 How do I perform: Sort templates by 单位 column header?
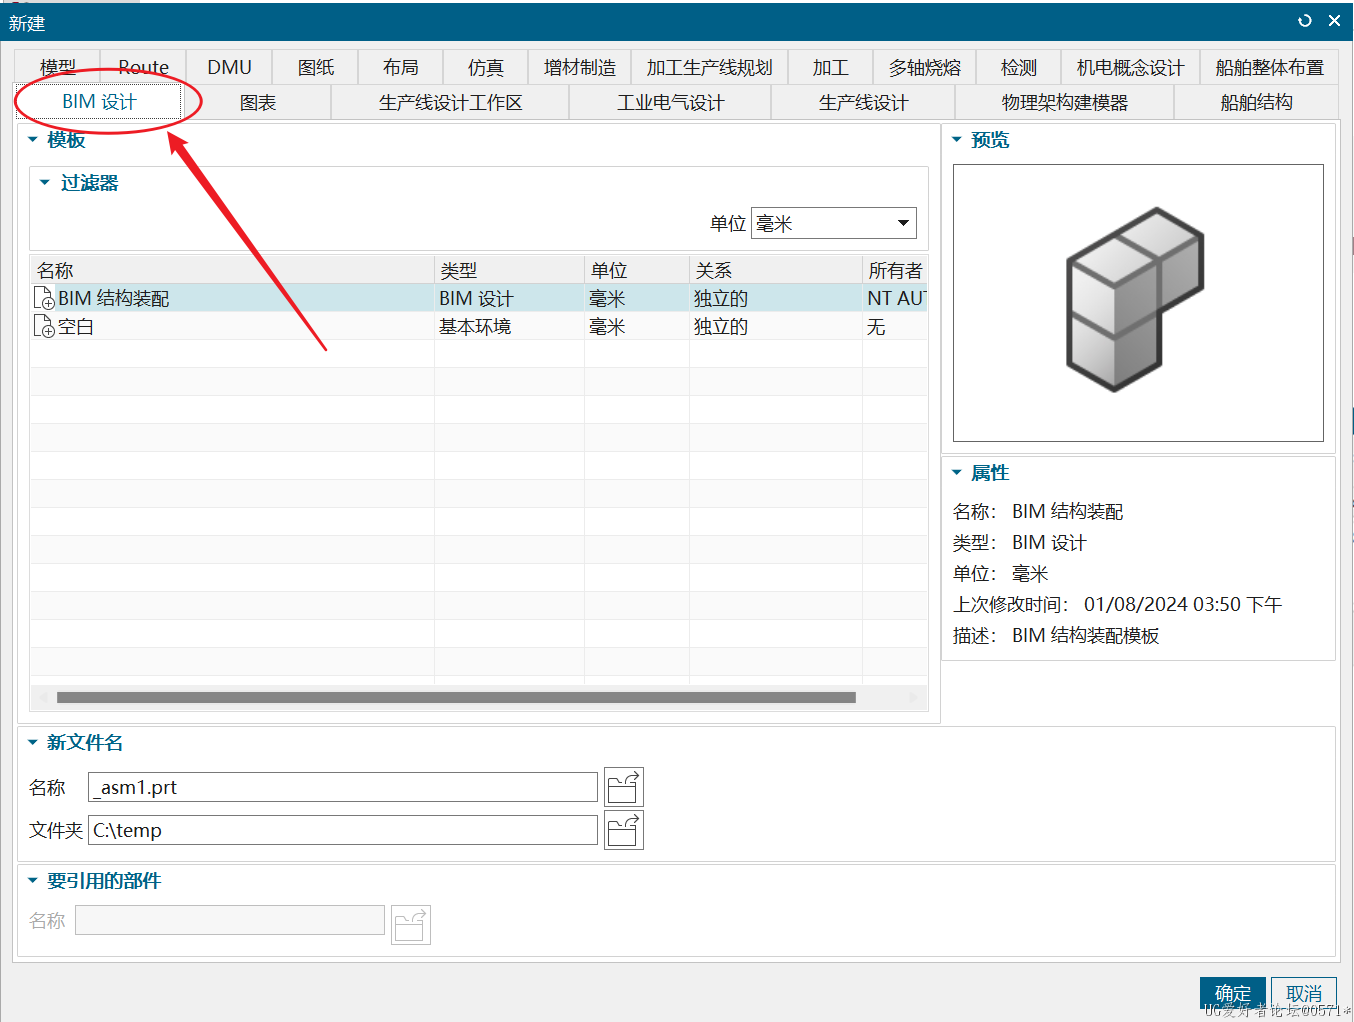pos(637,270)
